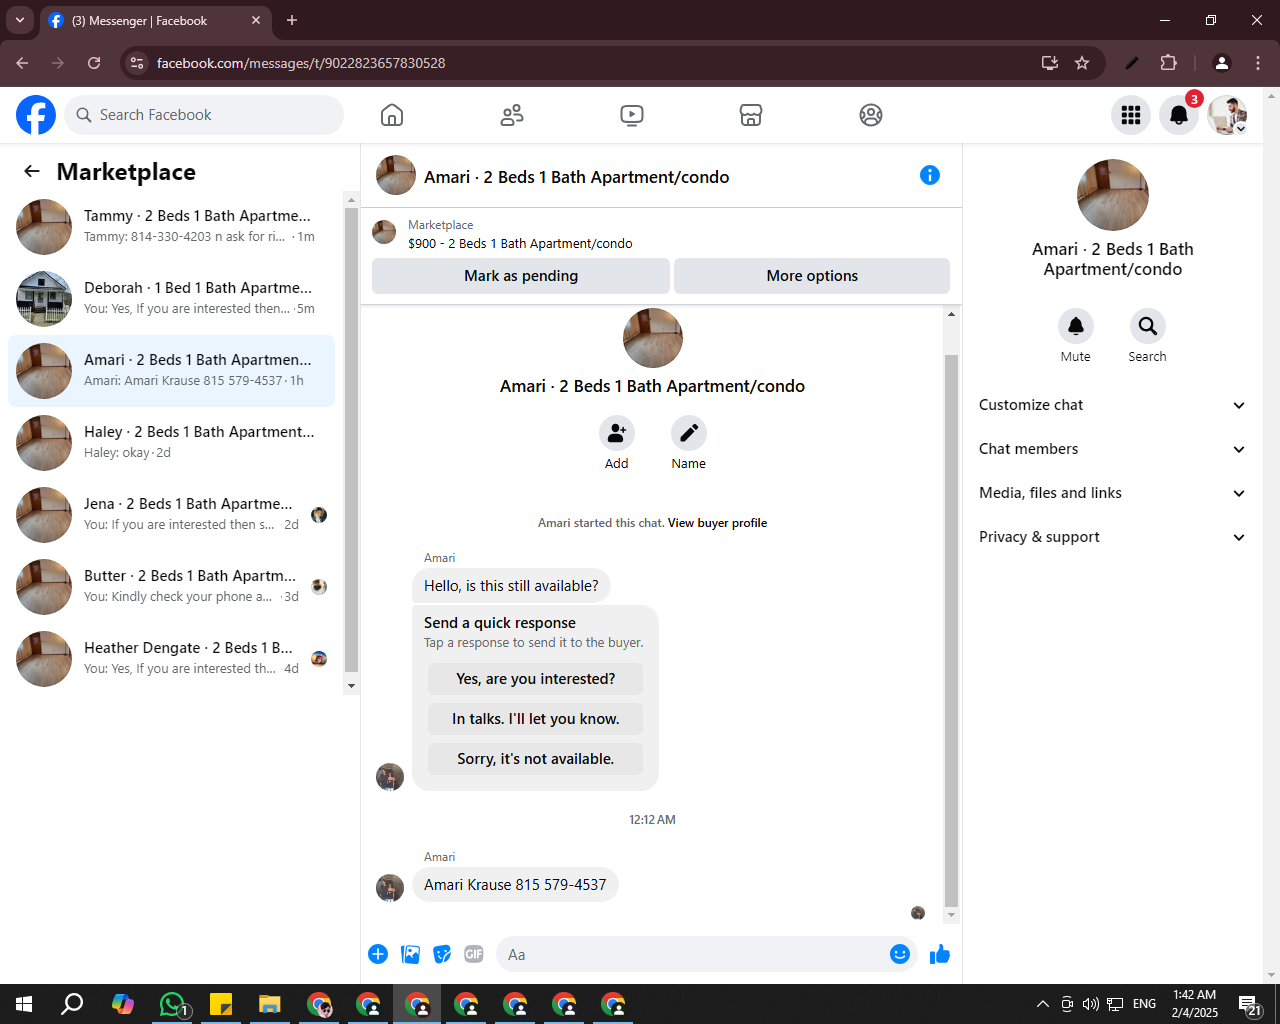Open conversation information icon

(930, 175)
